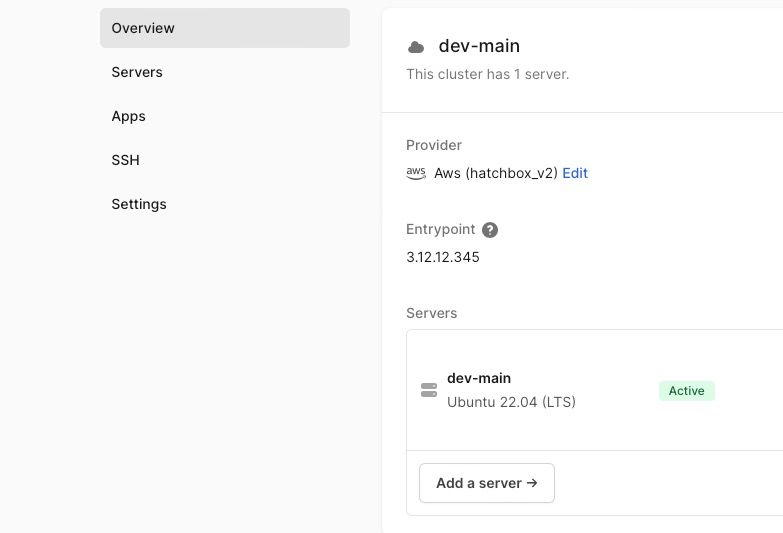
Task: Click the Entrypoint label
Action: [440, 229]
